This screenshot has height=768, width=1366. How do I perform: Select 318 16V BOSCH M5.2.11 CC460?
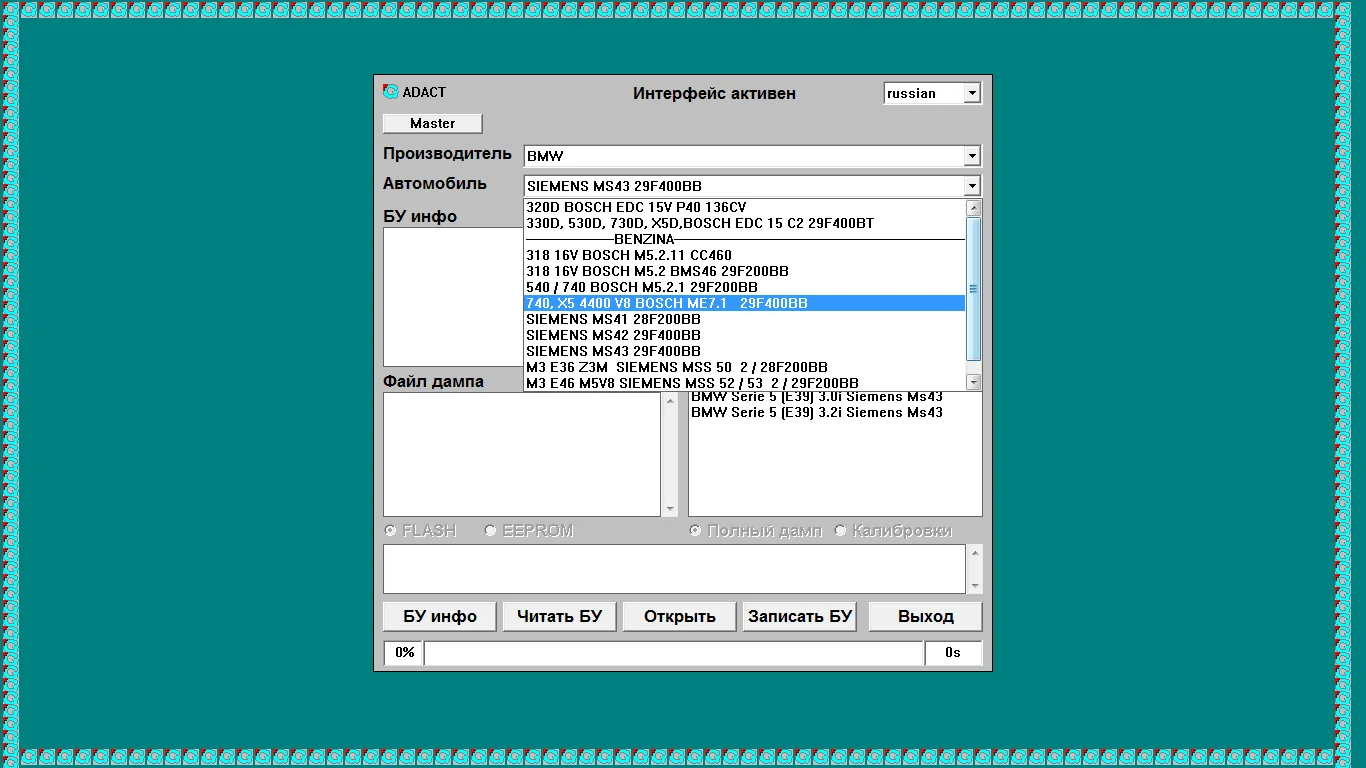pos(745,255)
